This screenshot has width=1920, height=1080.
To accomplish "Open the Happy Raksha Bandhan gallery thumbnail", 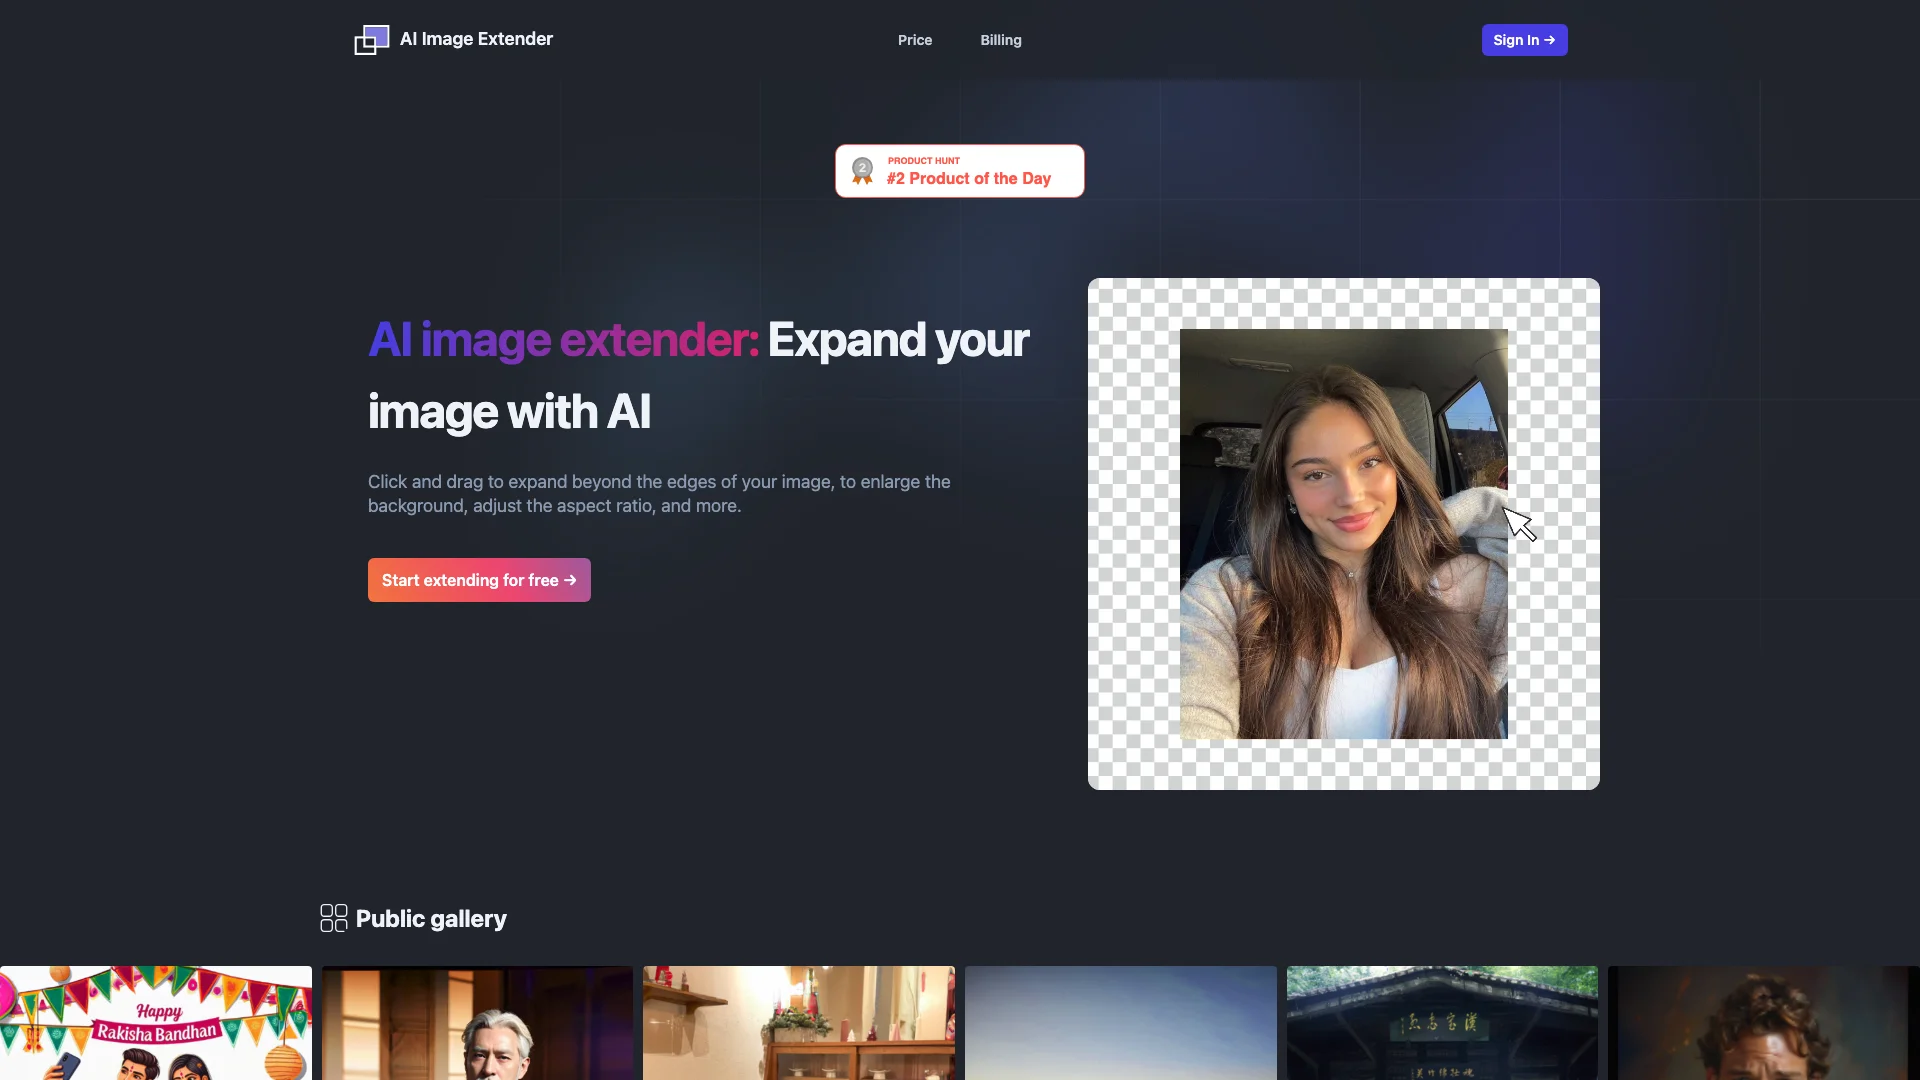I will click(156, 1022).
